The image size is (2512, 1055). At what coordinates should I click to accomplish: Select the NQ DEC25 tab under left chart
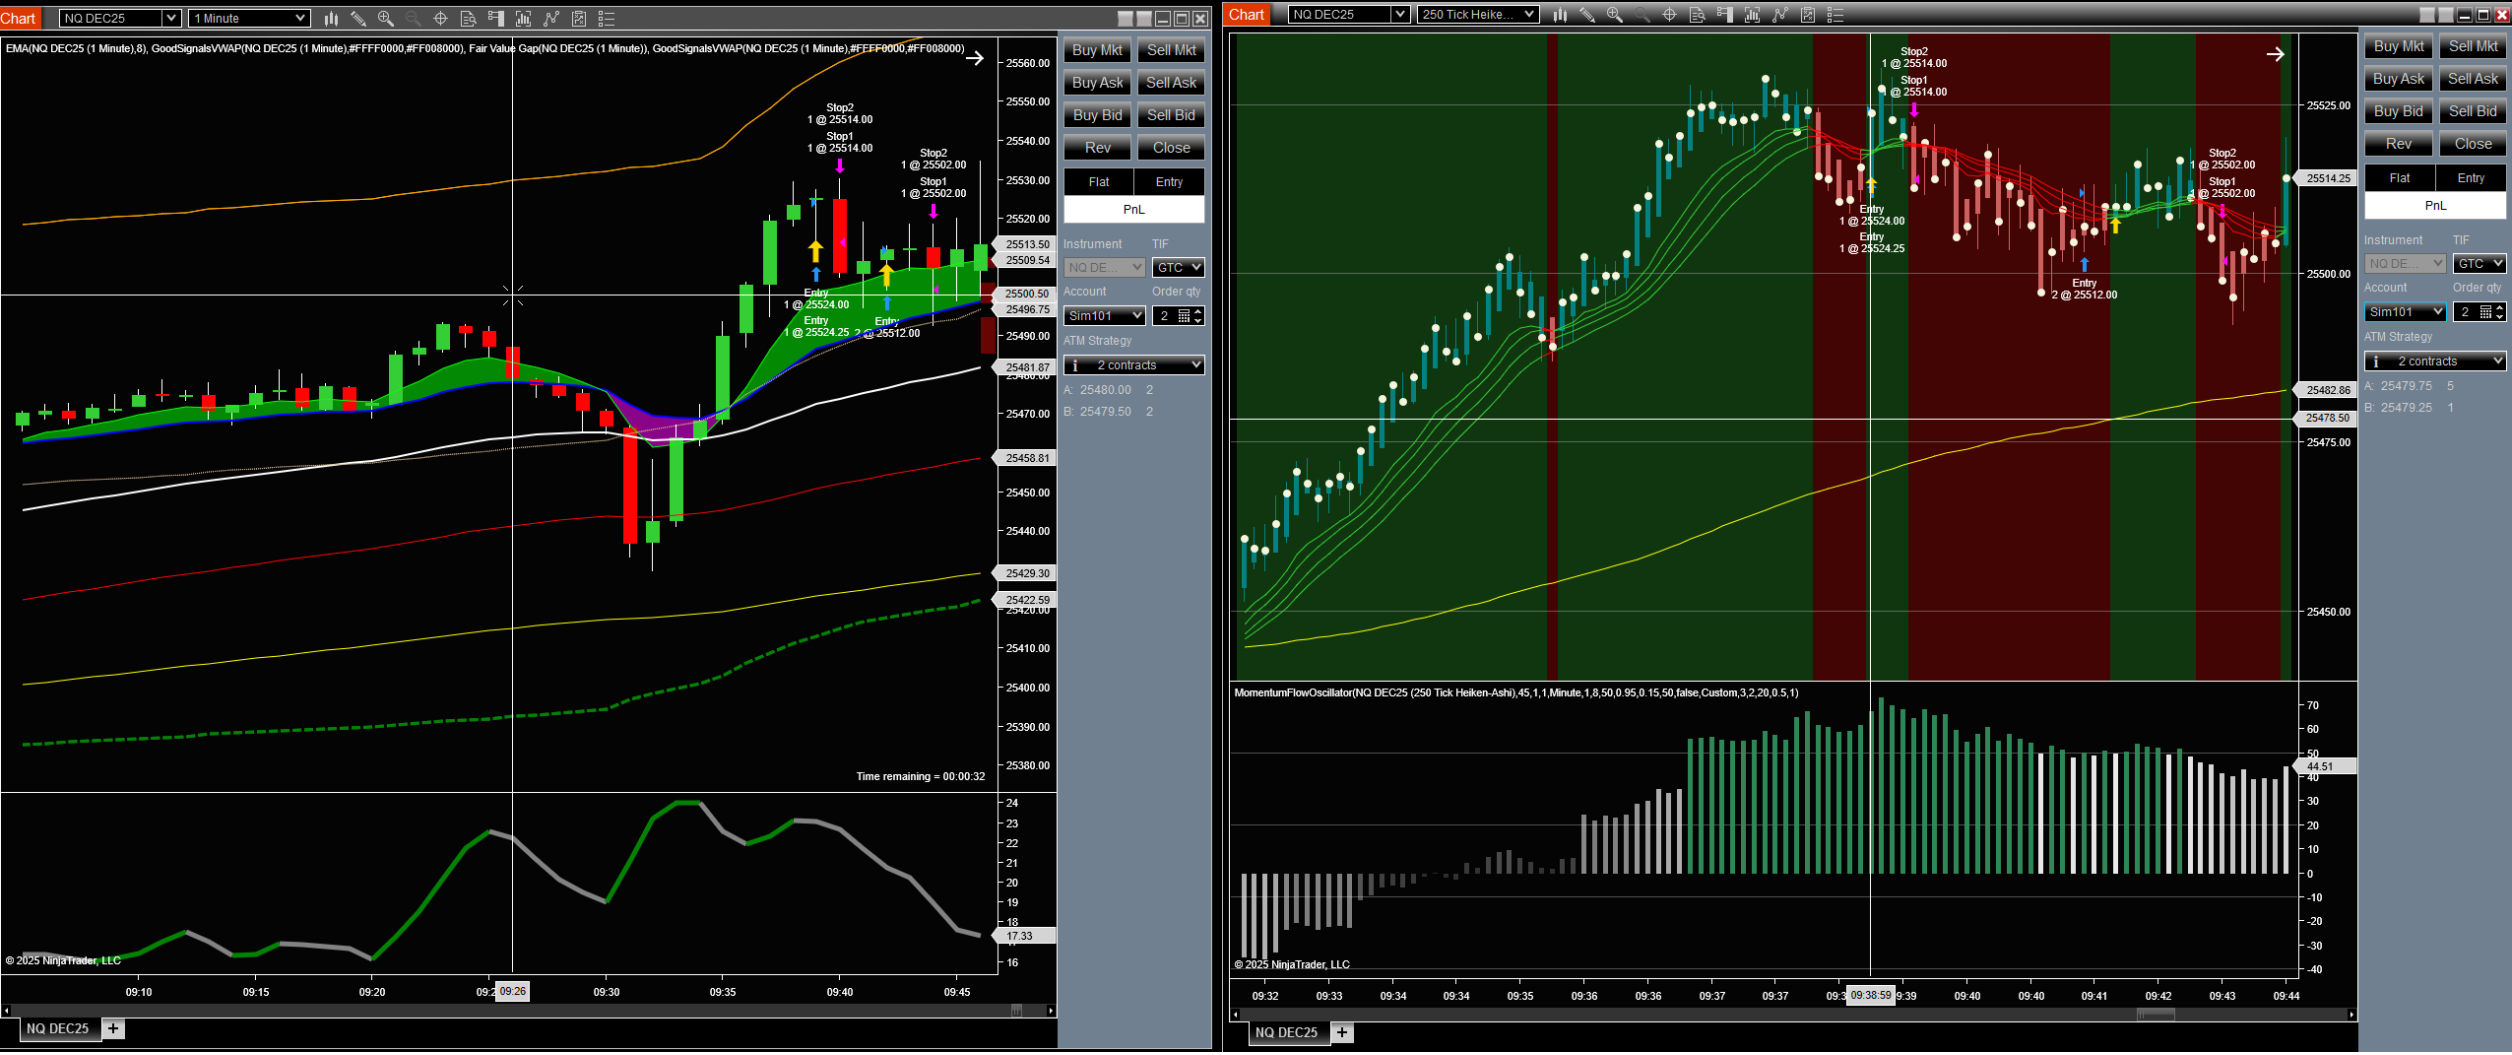pyautogui.click(x=57, y=1029)
